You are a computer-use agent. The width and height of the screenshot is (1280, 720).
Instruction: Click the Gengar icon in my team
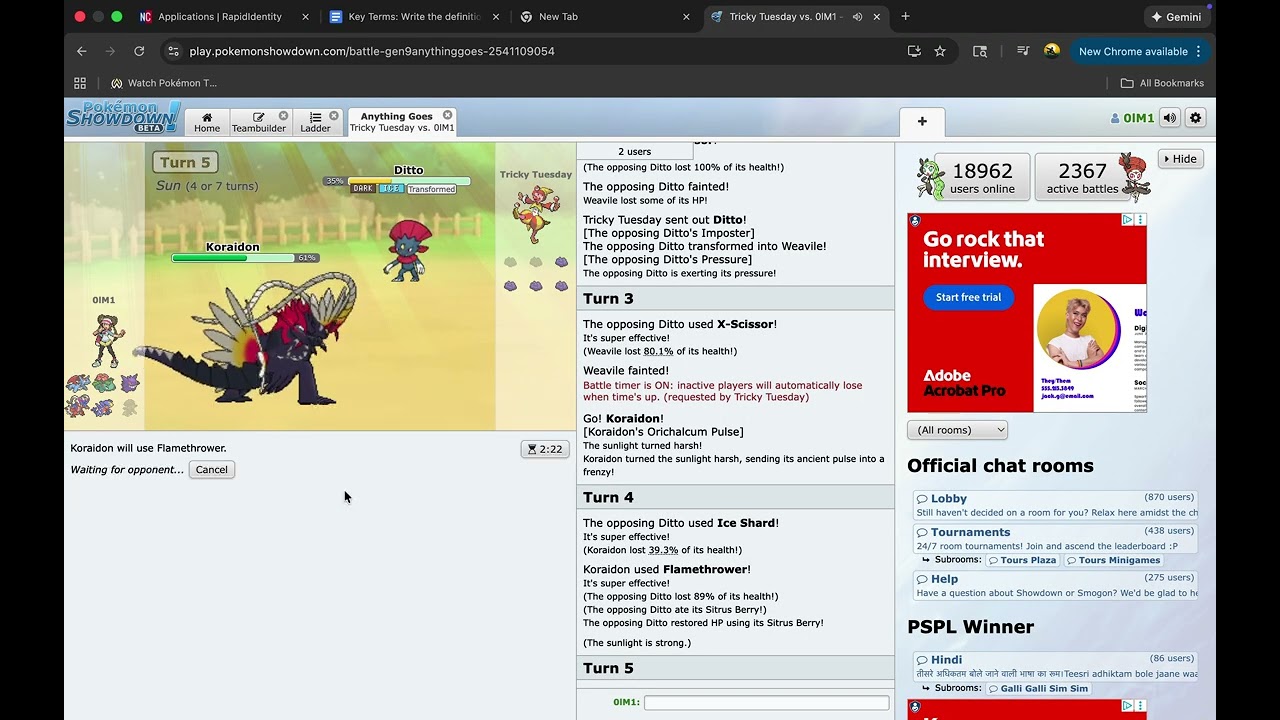point(130,383)
